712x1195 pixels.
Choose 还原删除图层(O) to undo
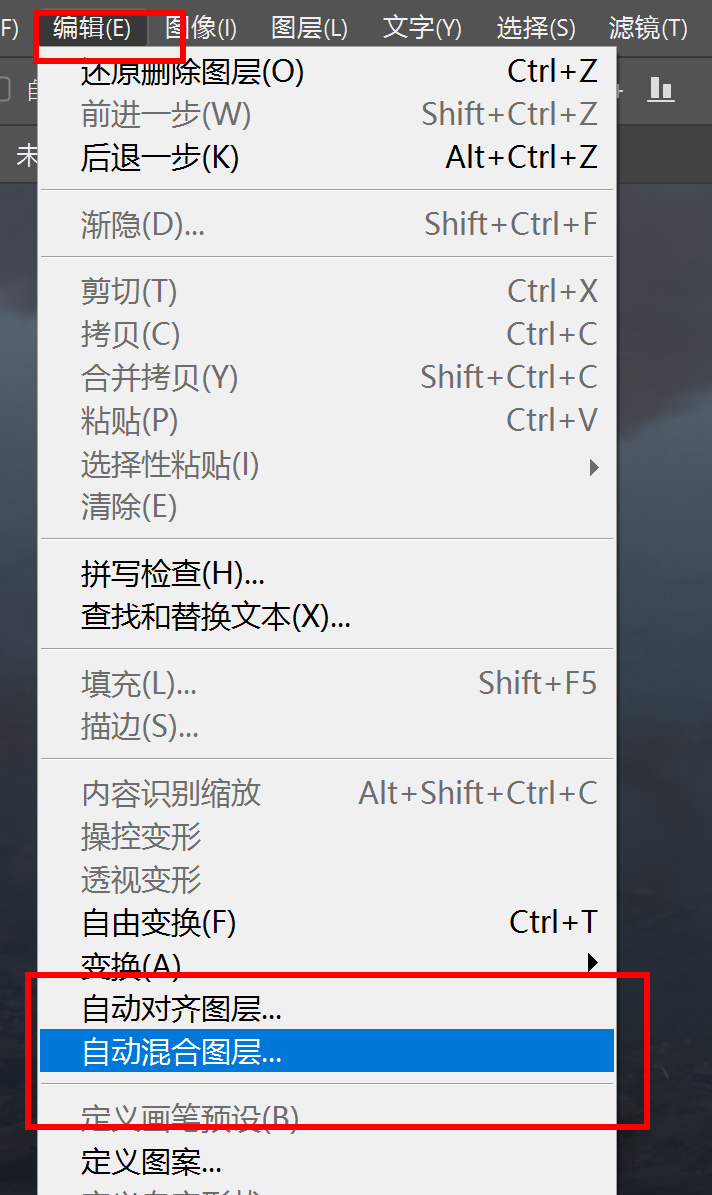tap(192, 72)
